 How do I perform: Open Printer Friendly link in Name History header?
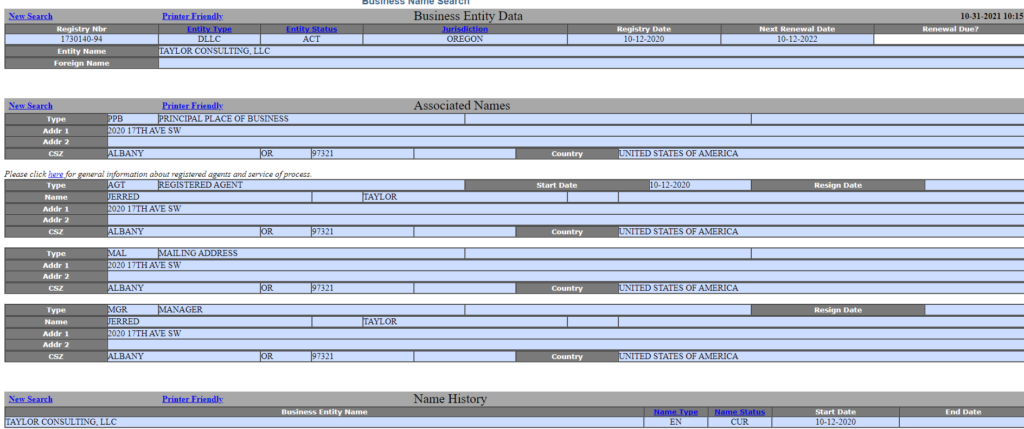point(193,399)
